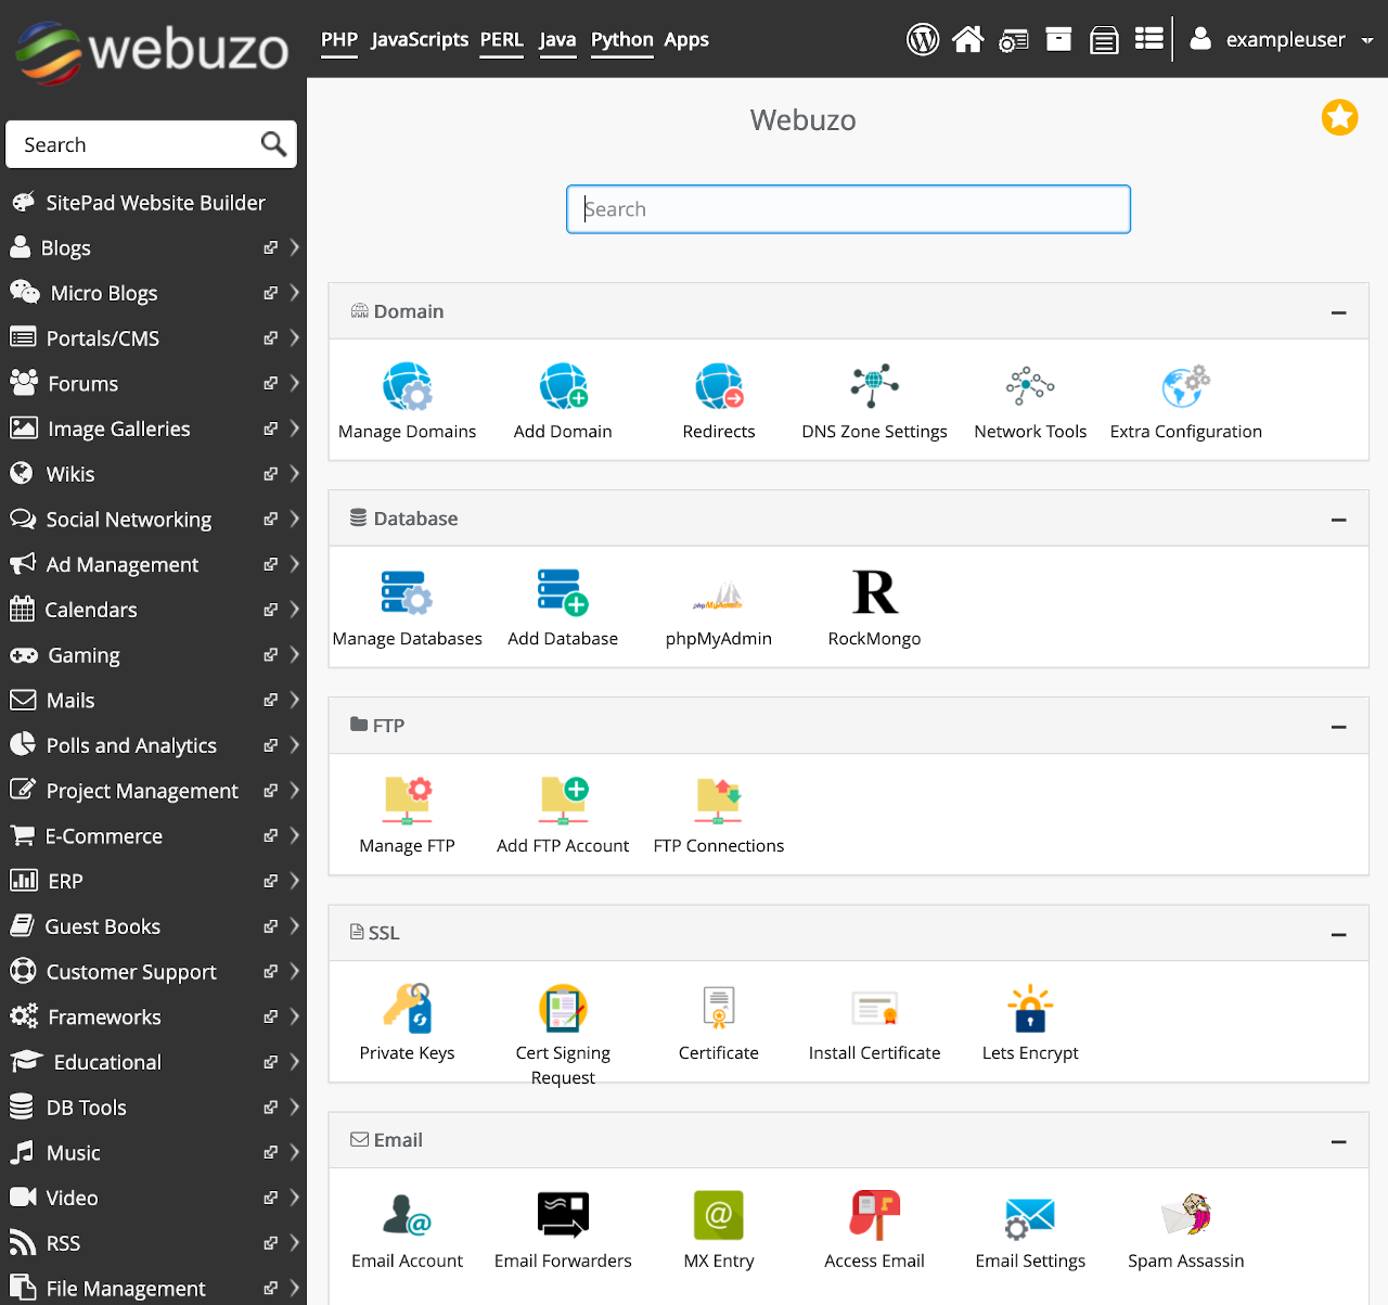Open the JavaScripts category
1388x1305 pixels.
tap(419, 40)
